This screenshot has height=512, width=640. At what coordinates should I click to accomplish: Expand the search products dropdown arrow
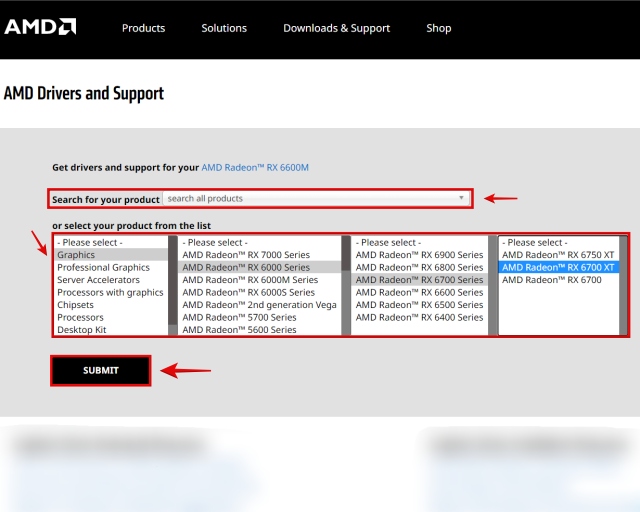(461, 198)
